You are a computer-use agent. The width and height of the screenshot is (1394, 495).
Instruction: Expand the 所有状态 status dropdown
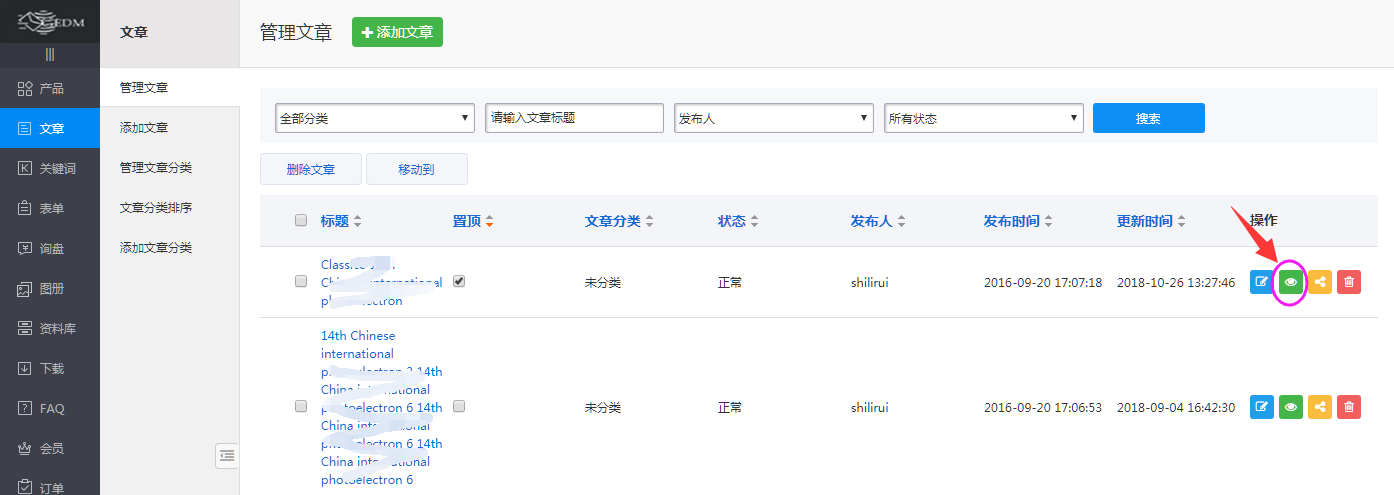(984, 118)
